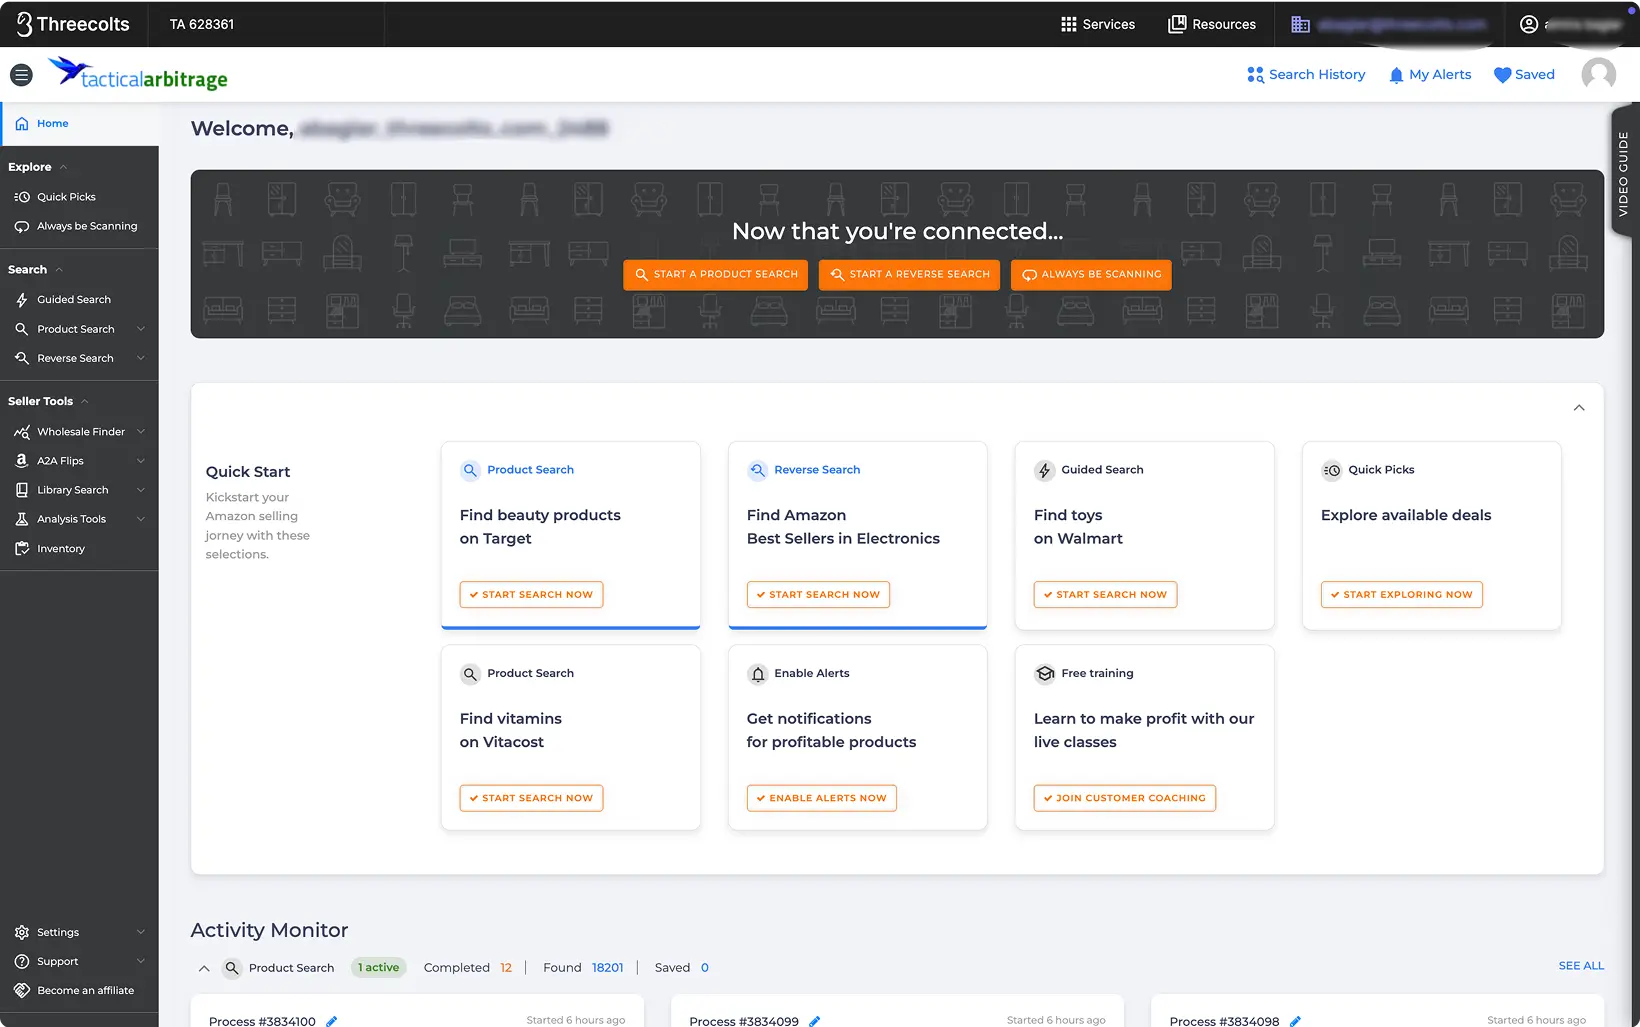Click the Resources icon in the top bar
The height and width of the screenshot is (1027, 1640).
click(1176, 23)
